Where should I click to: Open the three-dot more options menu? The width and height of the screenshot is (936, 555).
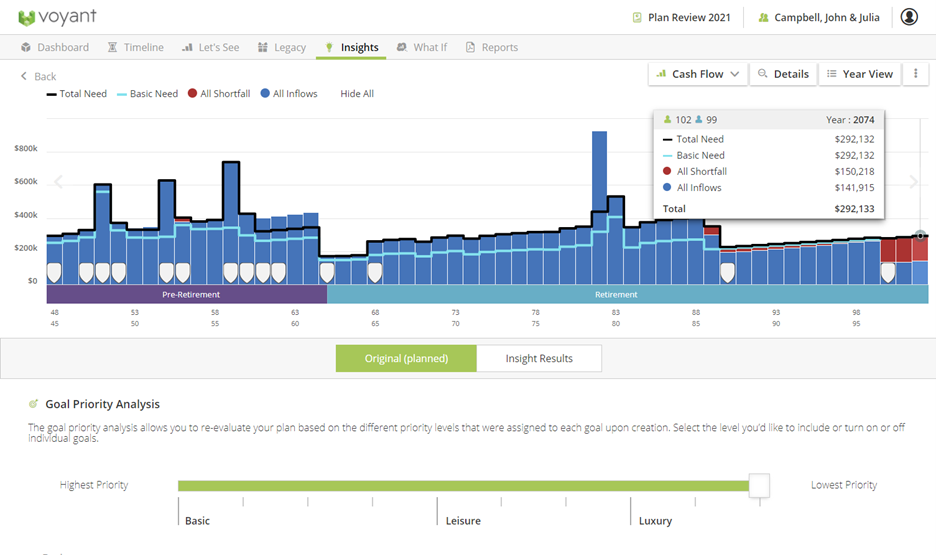coord(915,74)
